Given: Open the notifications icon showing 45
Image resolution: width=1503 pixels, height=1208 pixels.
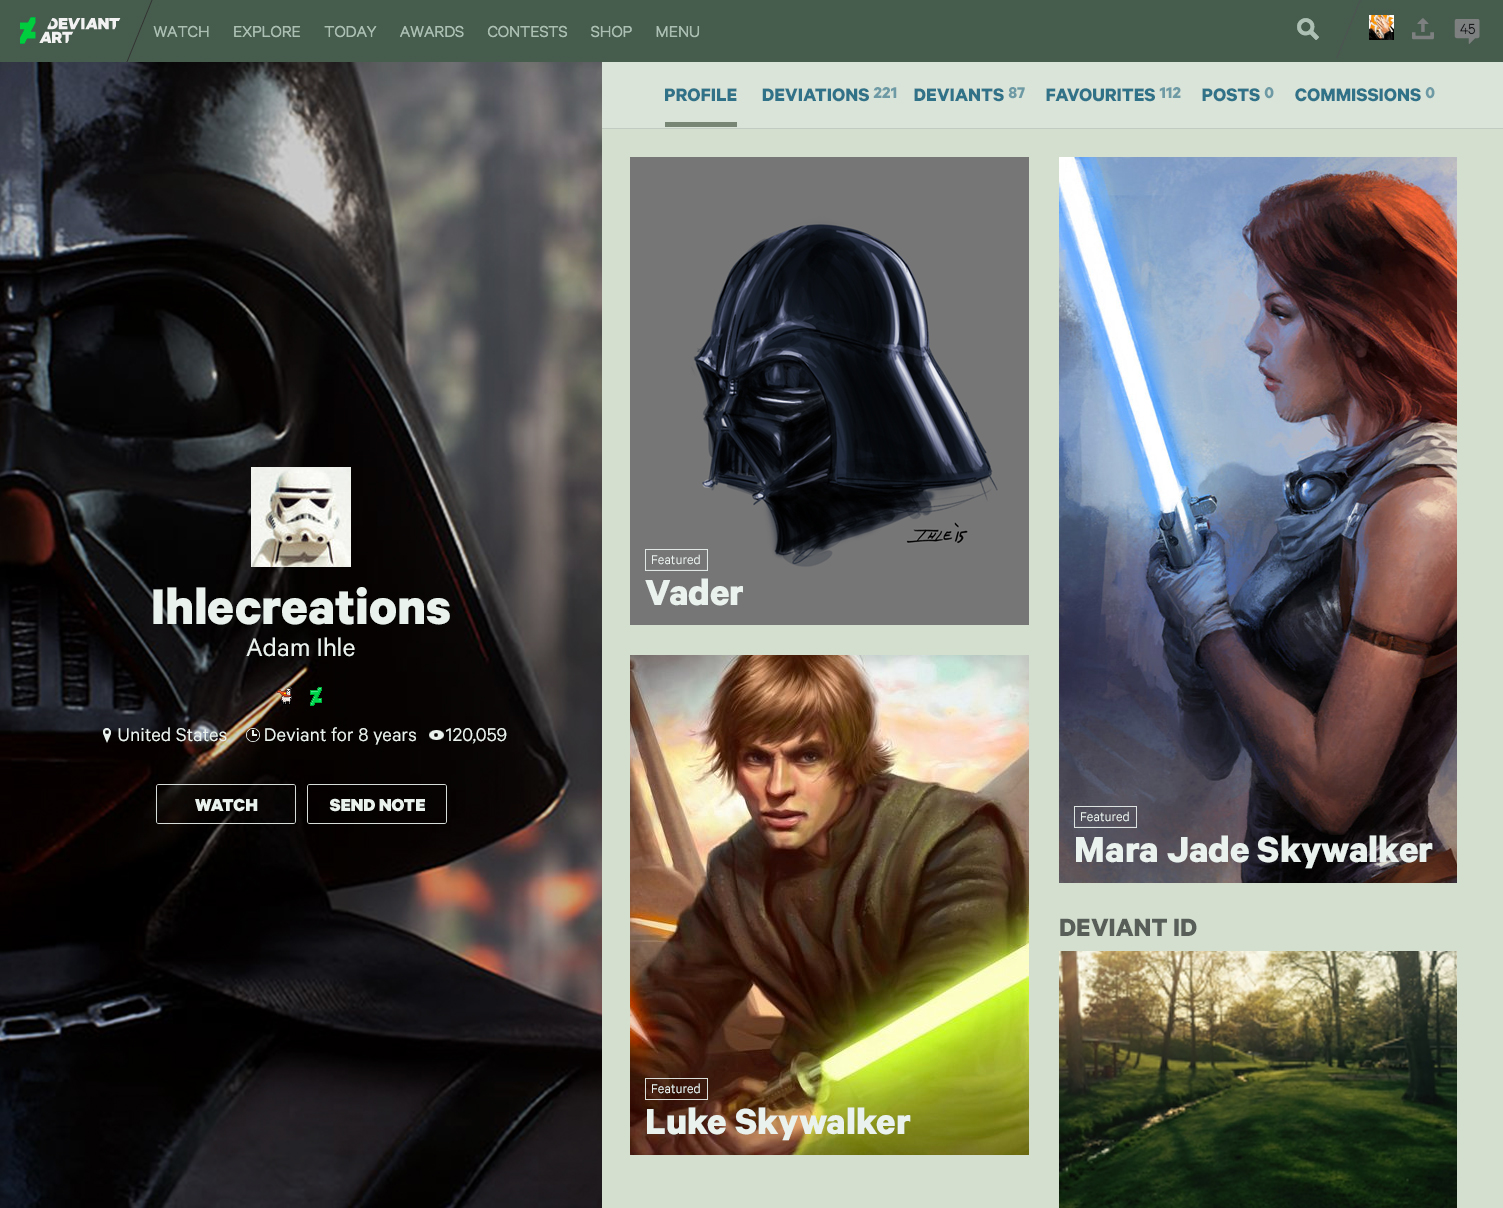Looking at the screenshot, I should pos(1467,30).
